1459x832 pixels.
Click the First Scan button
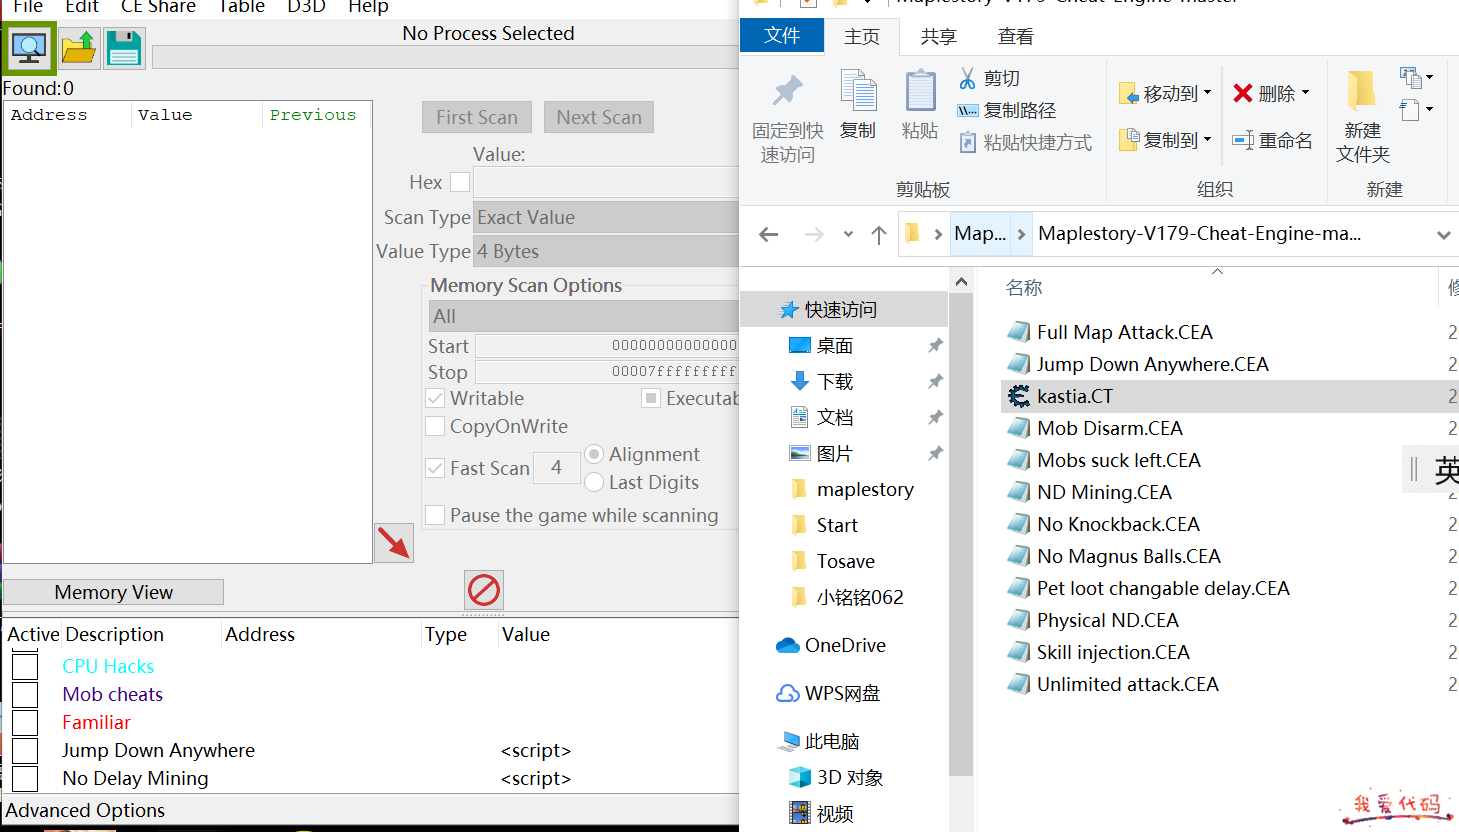click(477, 117)
